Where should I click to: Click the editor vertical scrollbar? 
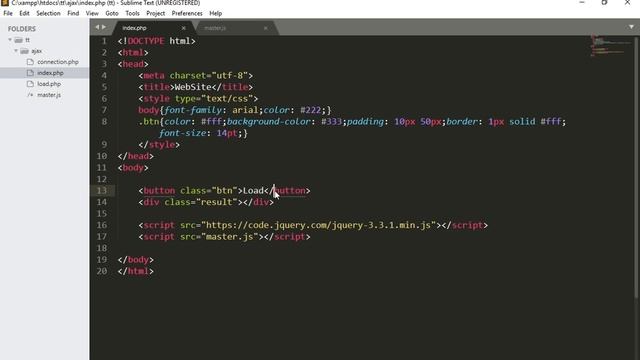coord(637,167)
